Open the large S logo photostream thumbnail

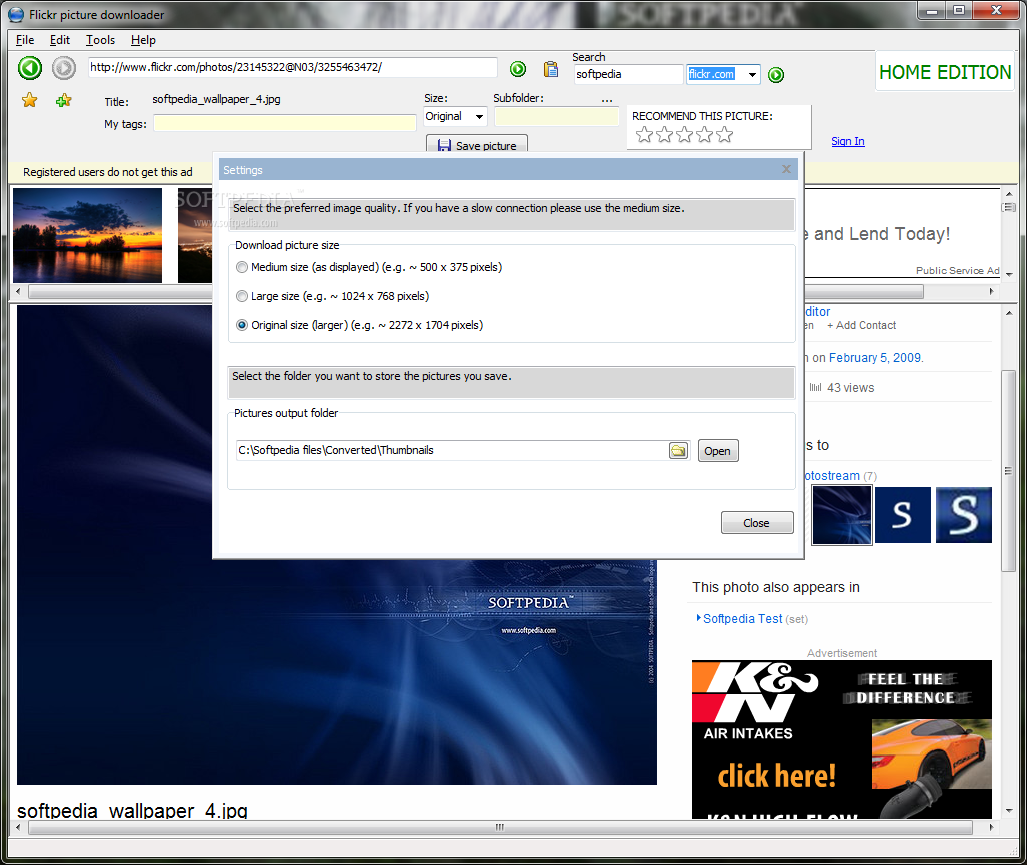(963, 515)
